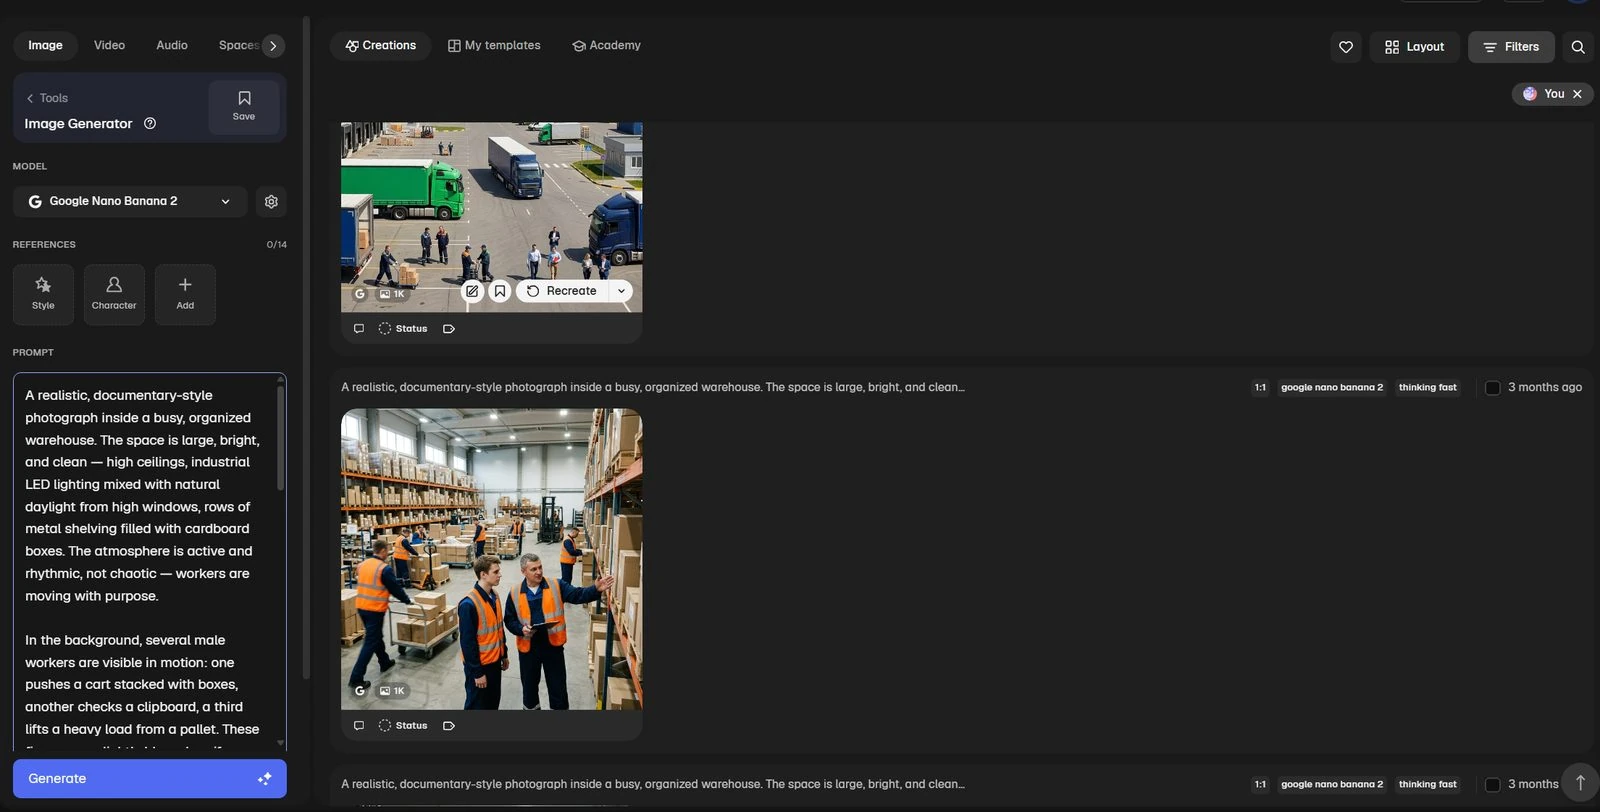Set Status on the truck yard image
The height and width of the screenshot is (812, 1600).
click(403, 329)
